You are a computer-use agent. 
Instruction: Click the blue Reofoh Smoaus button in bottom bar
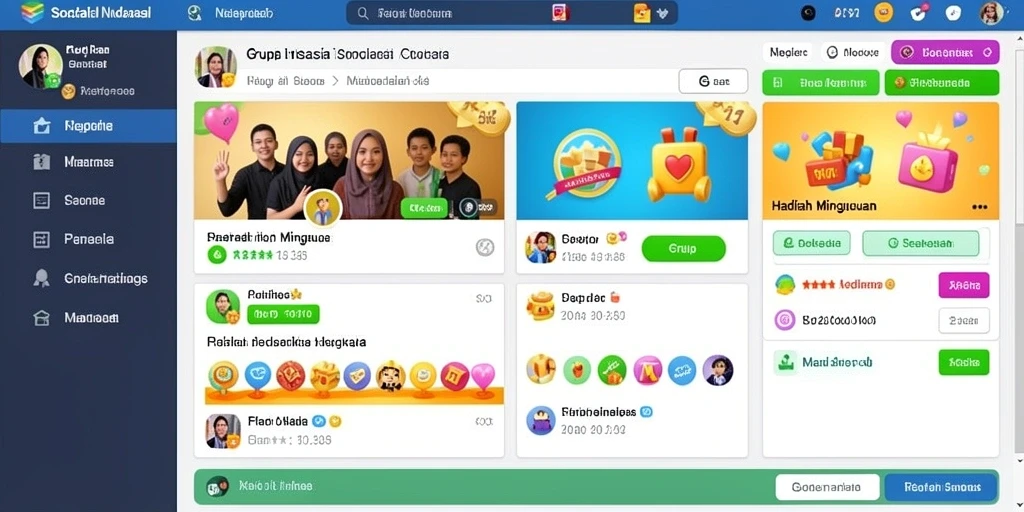941,487
